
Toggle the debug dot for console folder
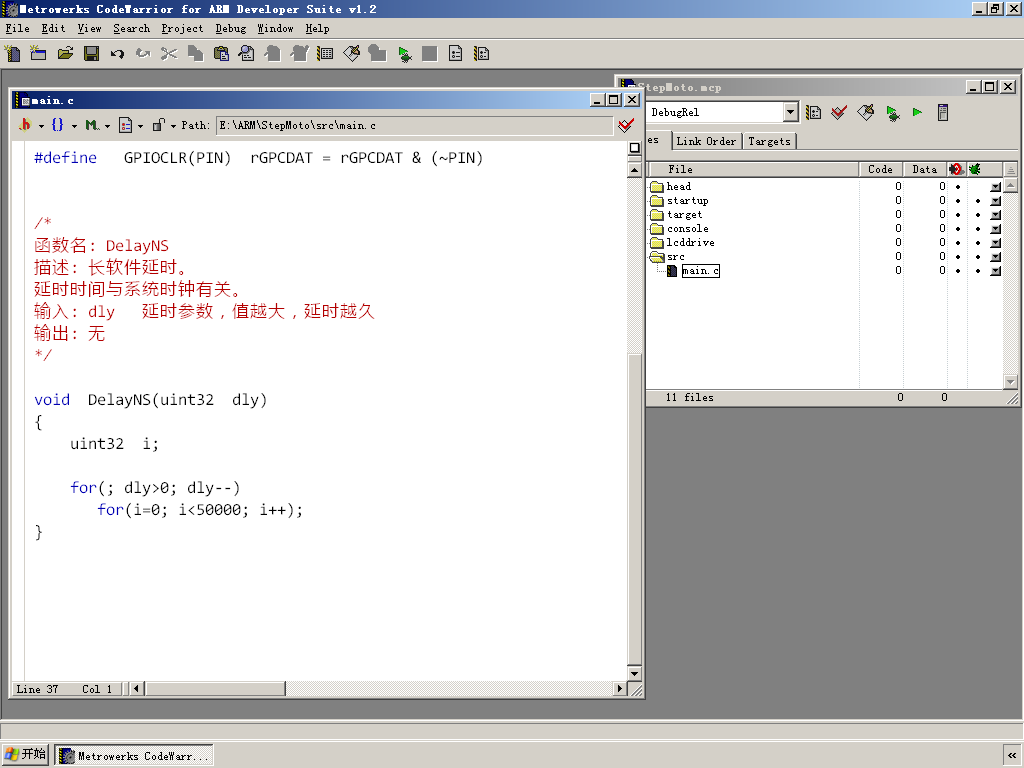978,229
